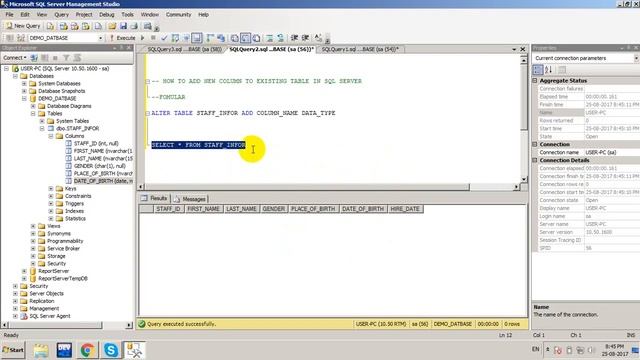640x360 pixels.
Task: Uncomment the selected lines icon
Action: coord(281,38)
